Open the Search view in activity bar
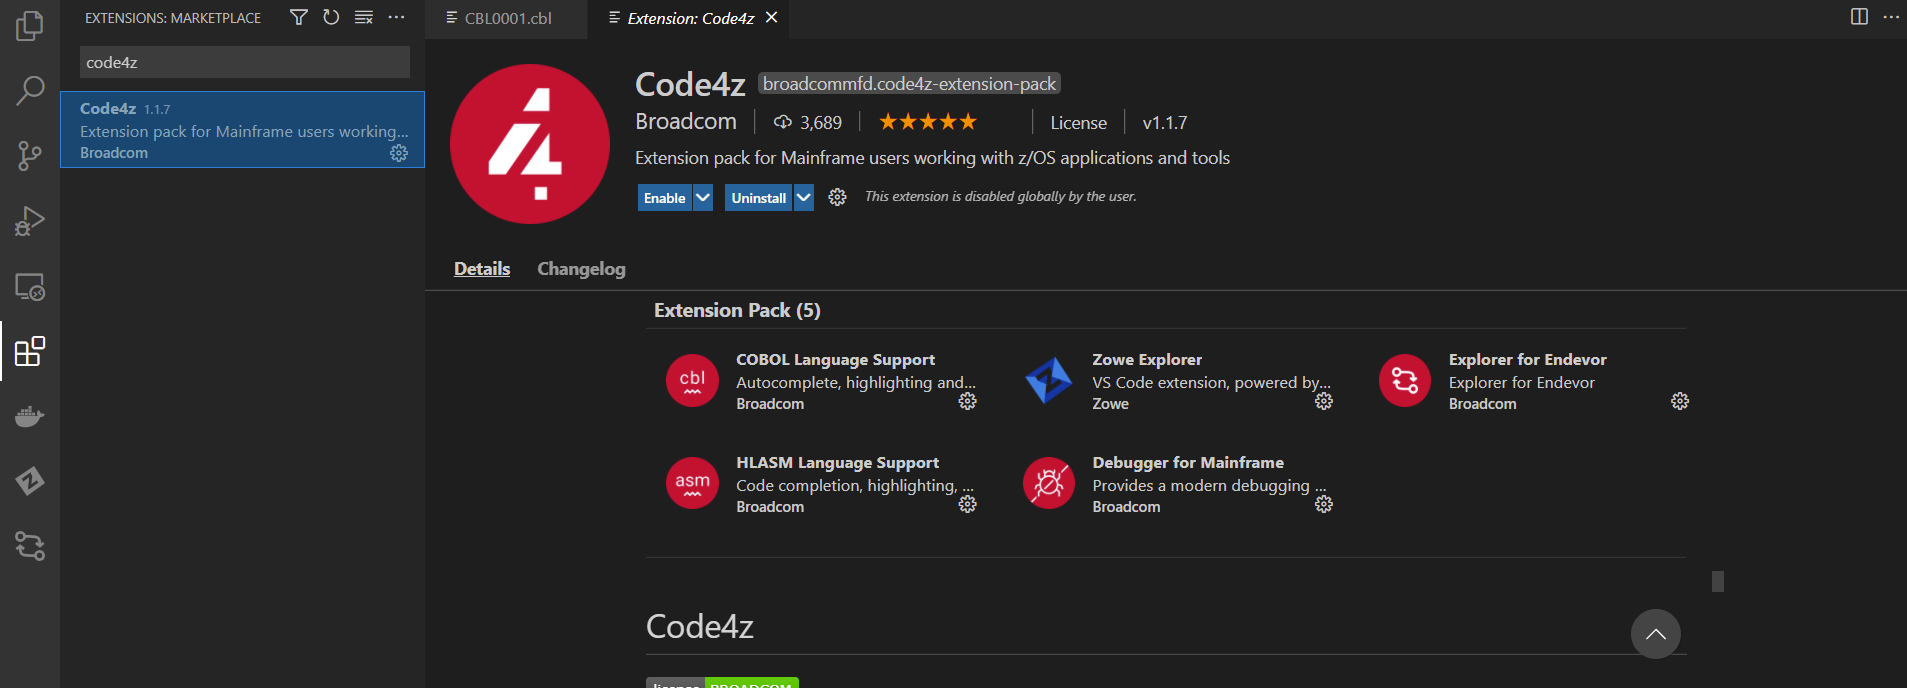This screenshot has height=688, width=1907. point(30,90)
